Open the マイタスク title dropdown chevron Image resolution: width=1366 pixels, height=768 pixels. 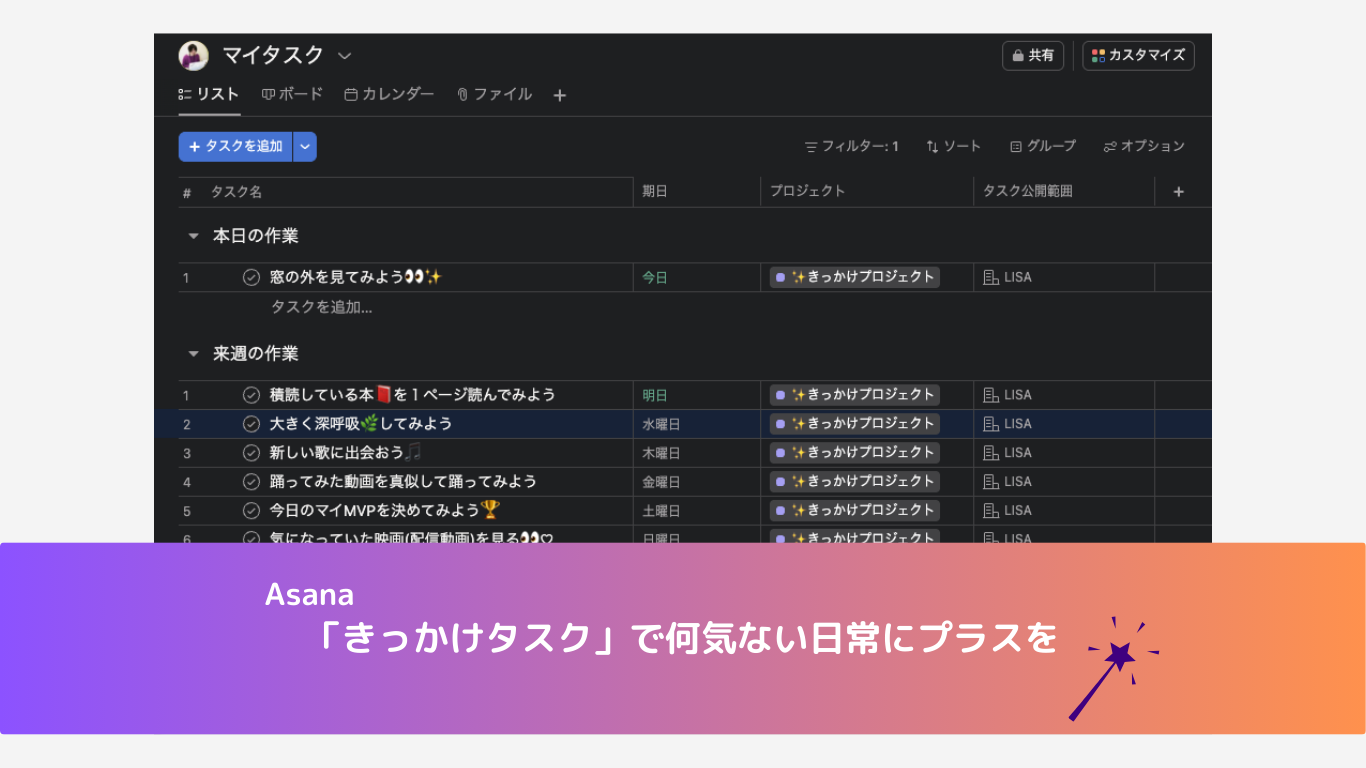345,55
